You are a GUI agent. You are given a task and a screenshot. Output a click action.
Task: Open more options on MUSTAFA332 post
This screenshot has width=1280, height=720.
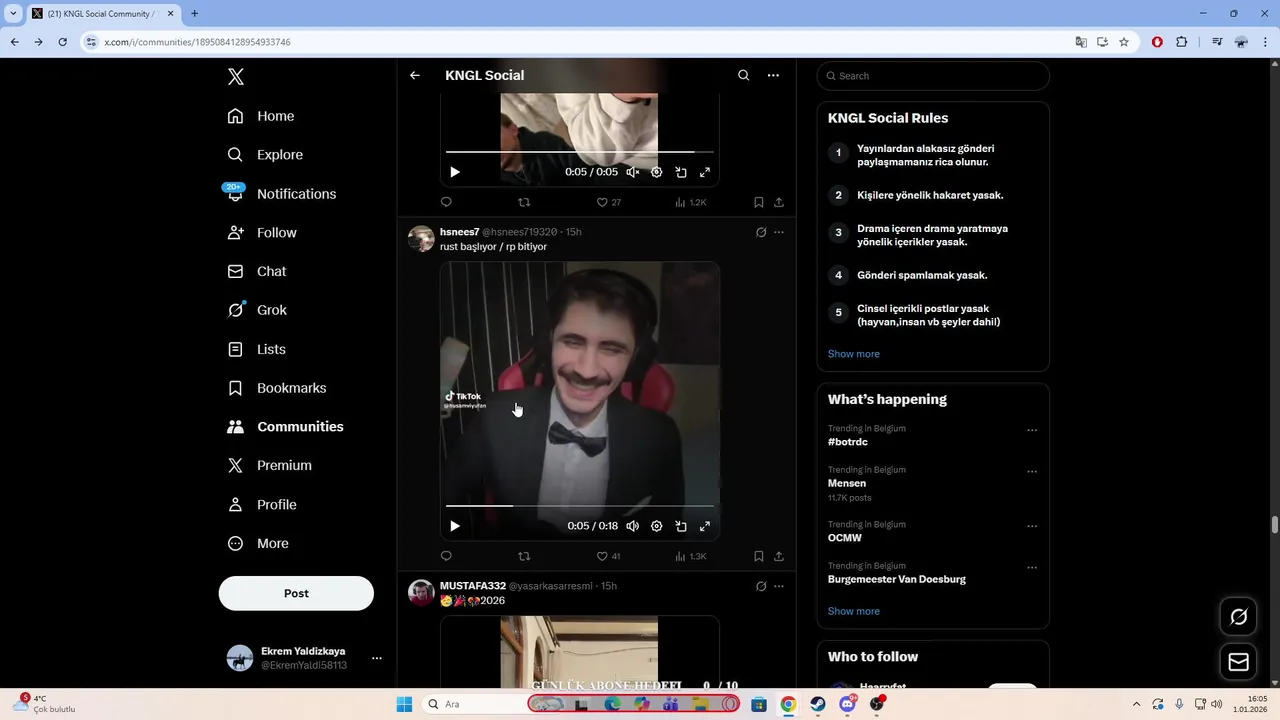click(779, 586)
